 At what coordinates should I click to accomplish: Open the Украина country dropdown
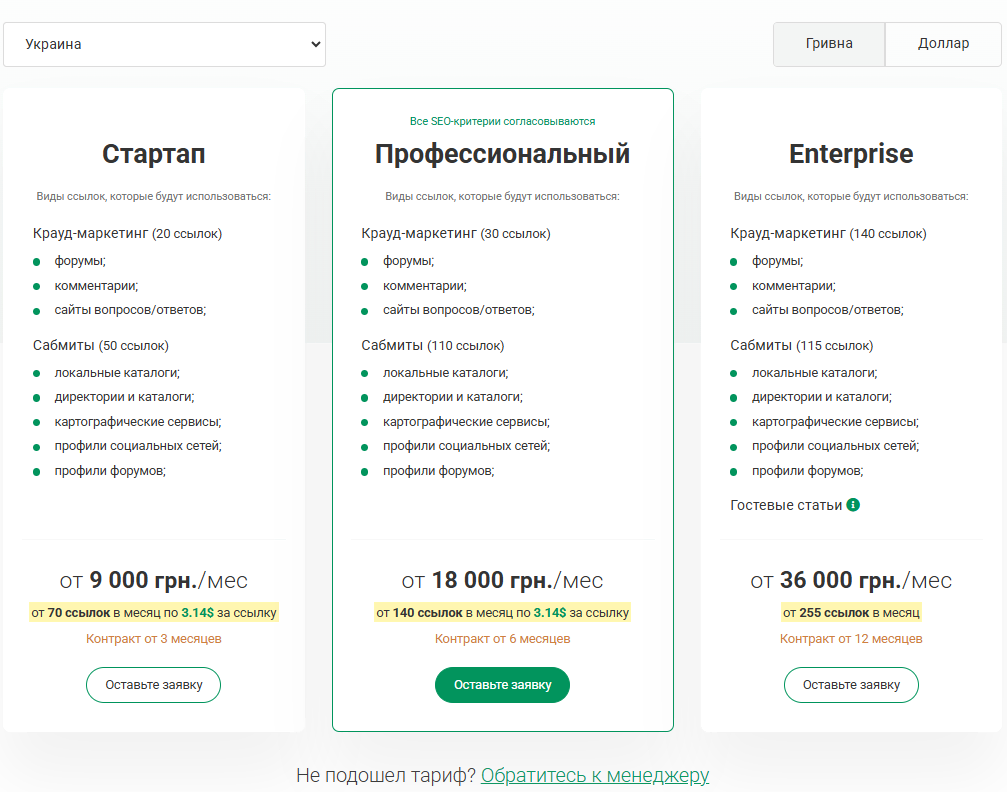[164, 45]
